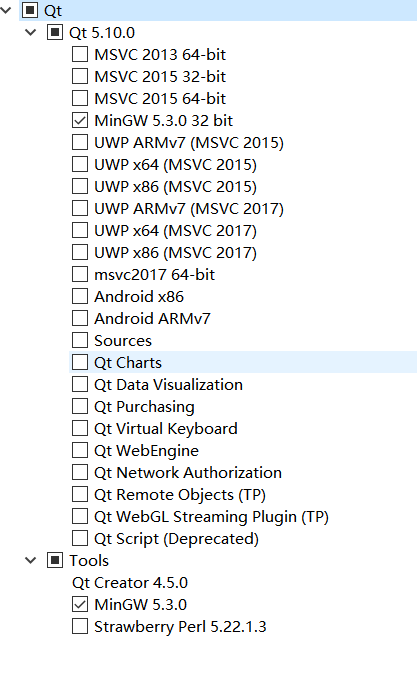This screenshot has height=688, width=417.
Task: Check the MSVC 2015 32-bit checkbox
Action: click(x=79, y=76)
